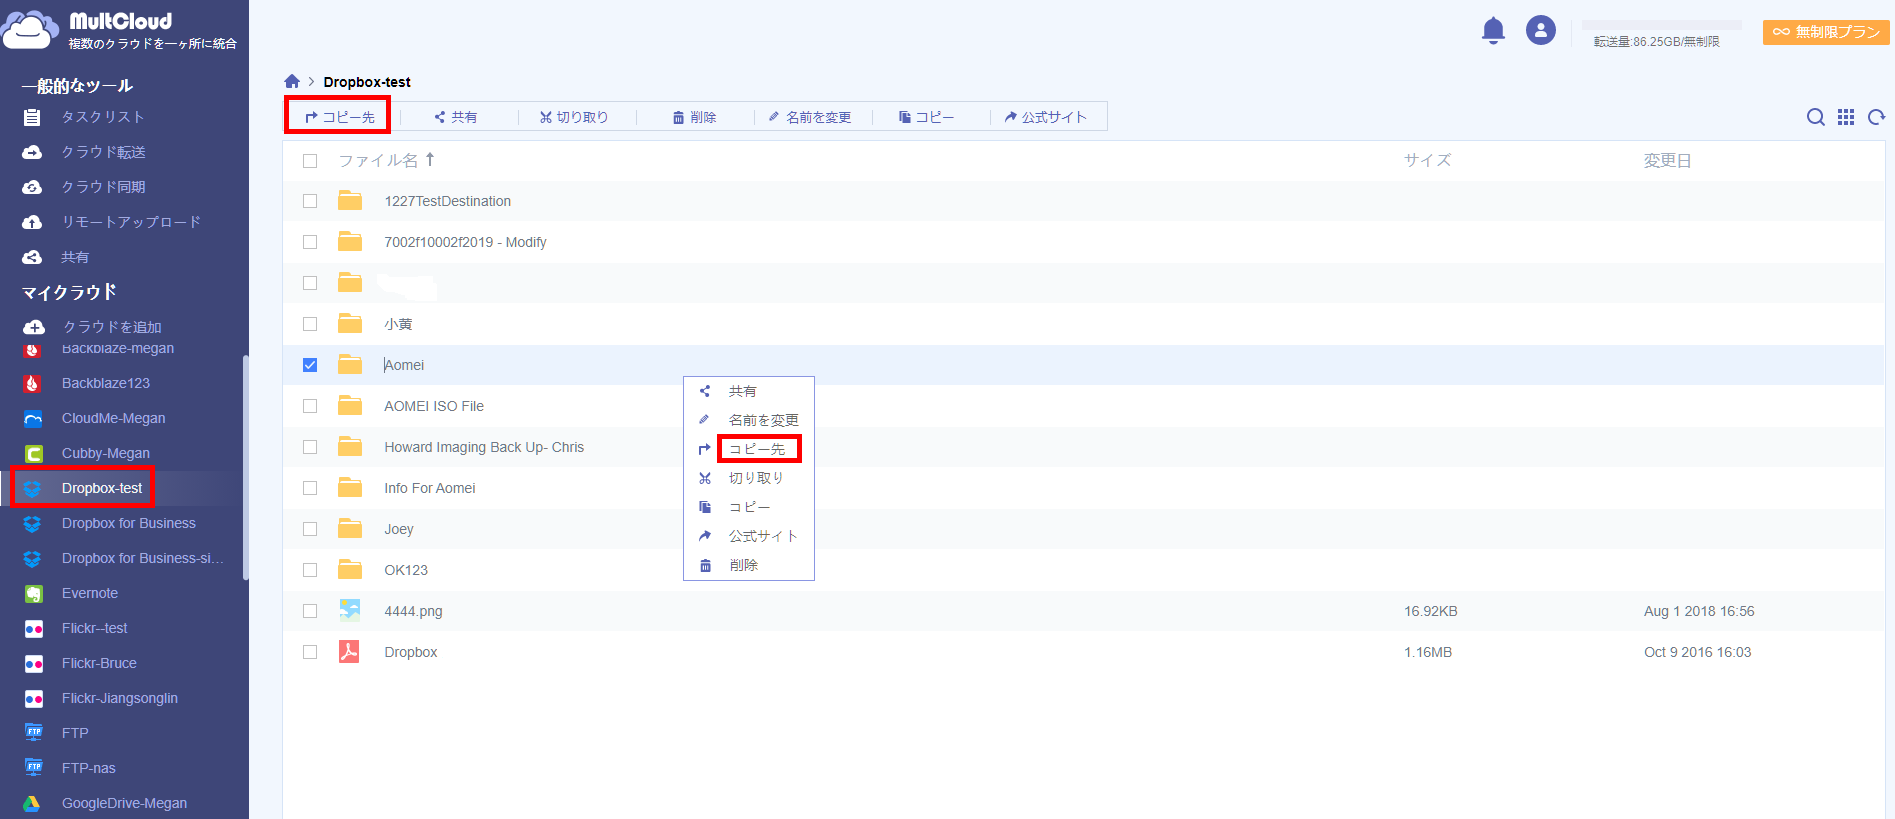1895x819 pixels.
Task: Click the コピー先 toolbar button
Action: coord(340,117)
